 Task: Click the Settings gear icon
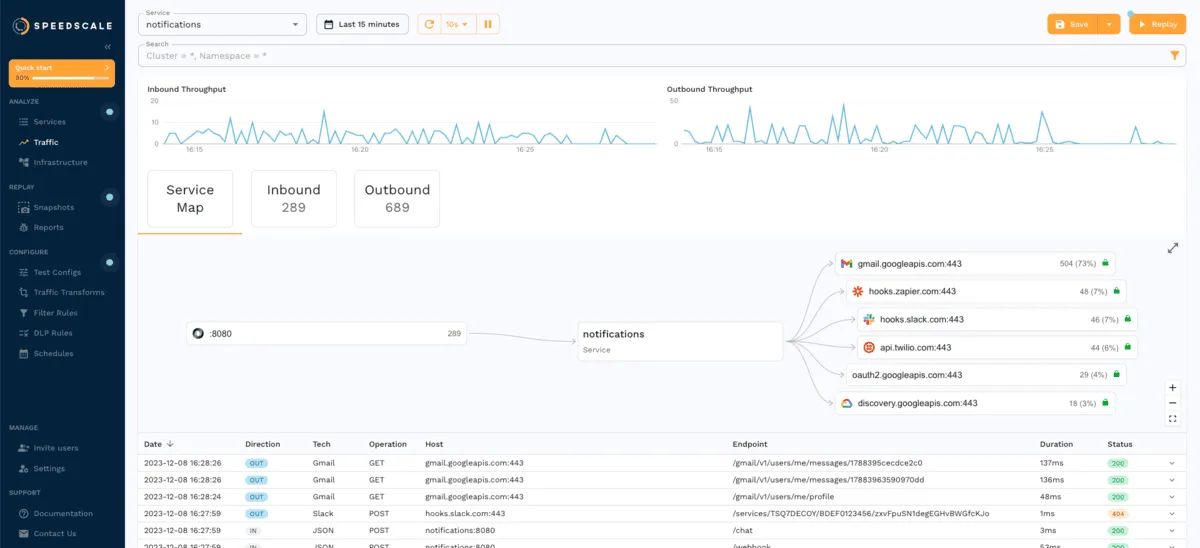pyautogui.click(x=24, y=468)
